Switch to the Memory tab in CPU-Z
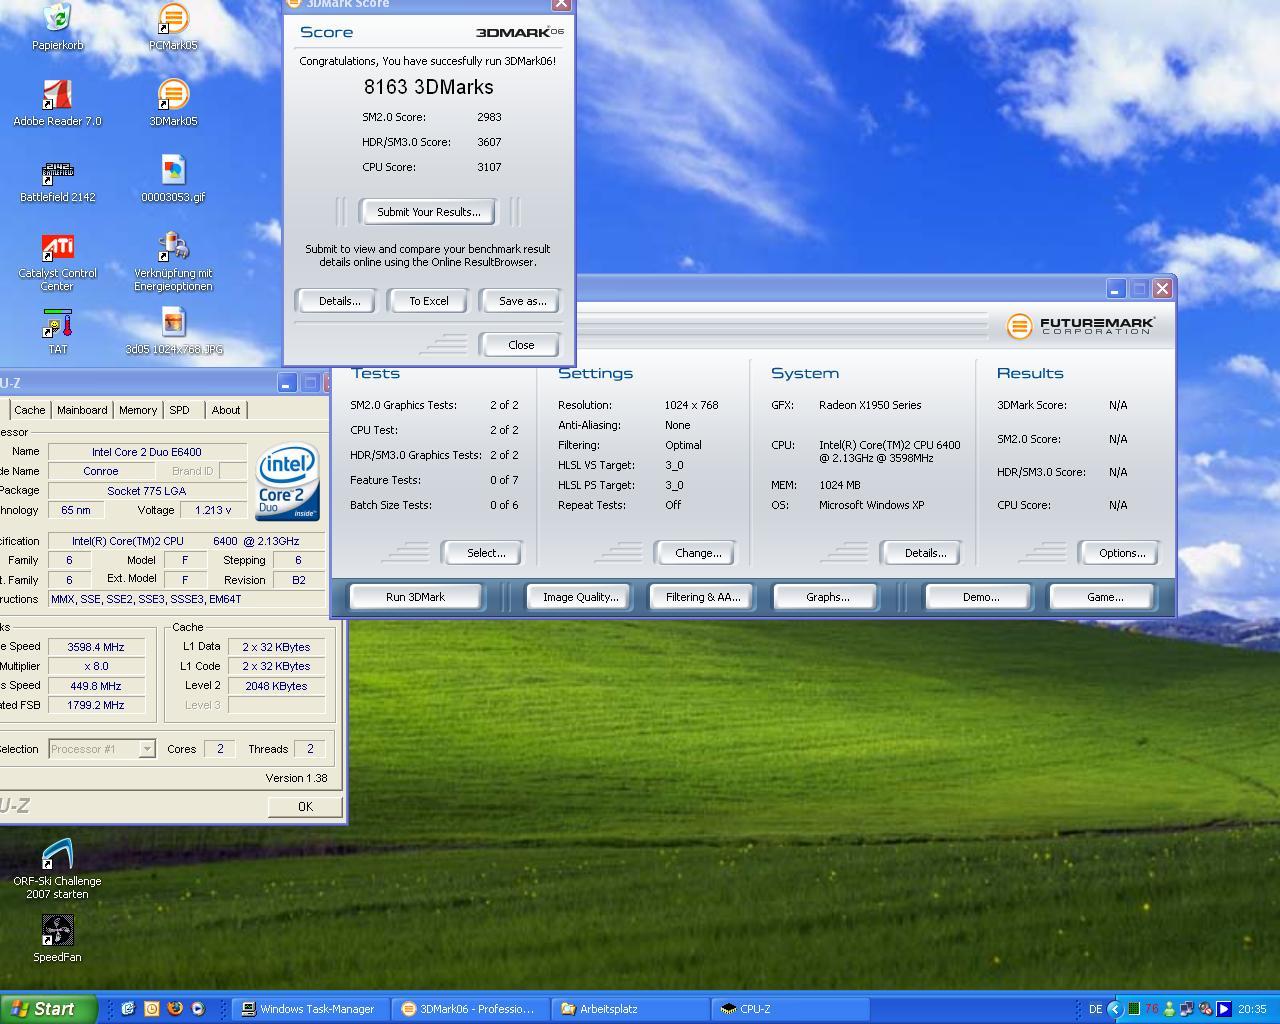The width and height of the screenshot is (1280, 1024). click(138, 410)
